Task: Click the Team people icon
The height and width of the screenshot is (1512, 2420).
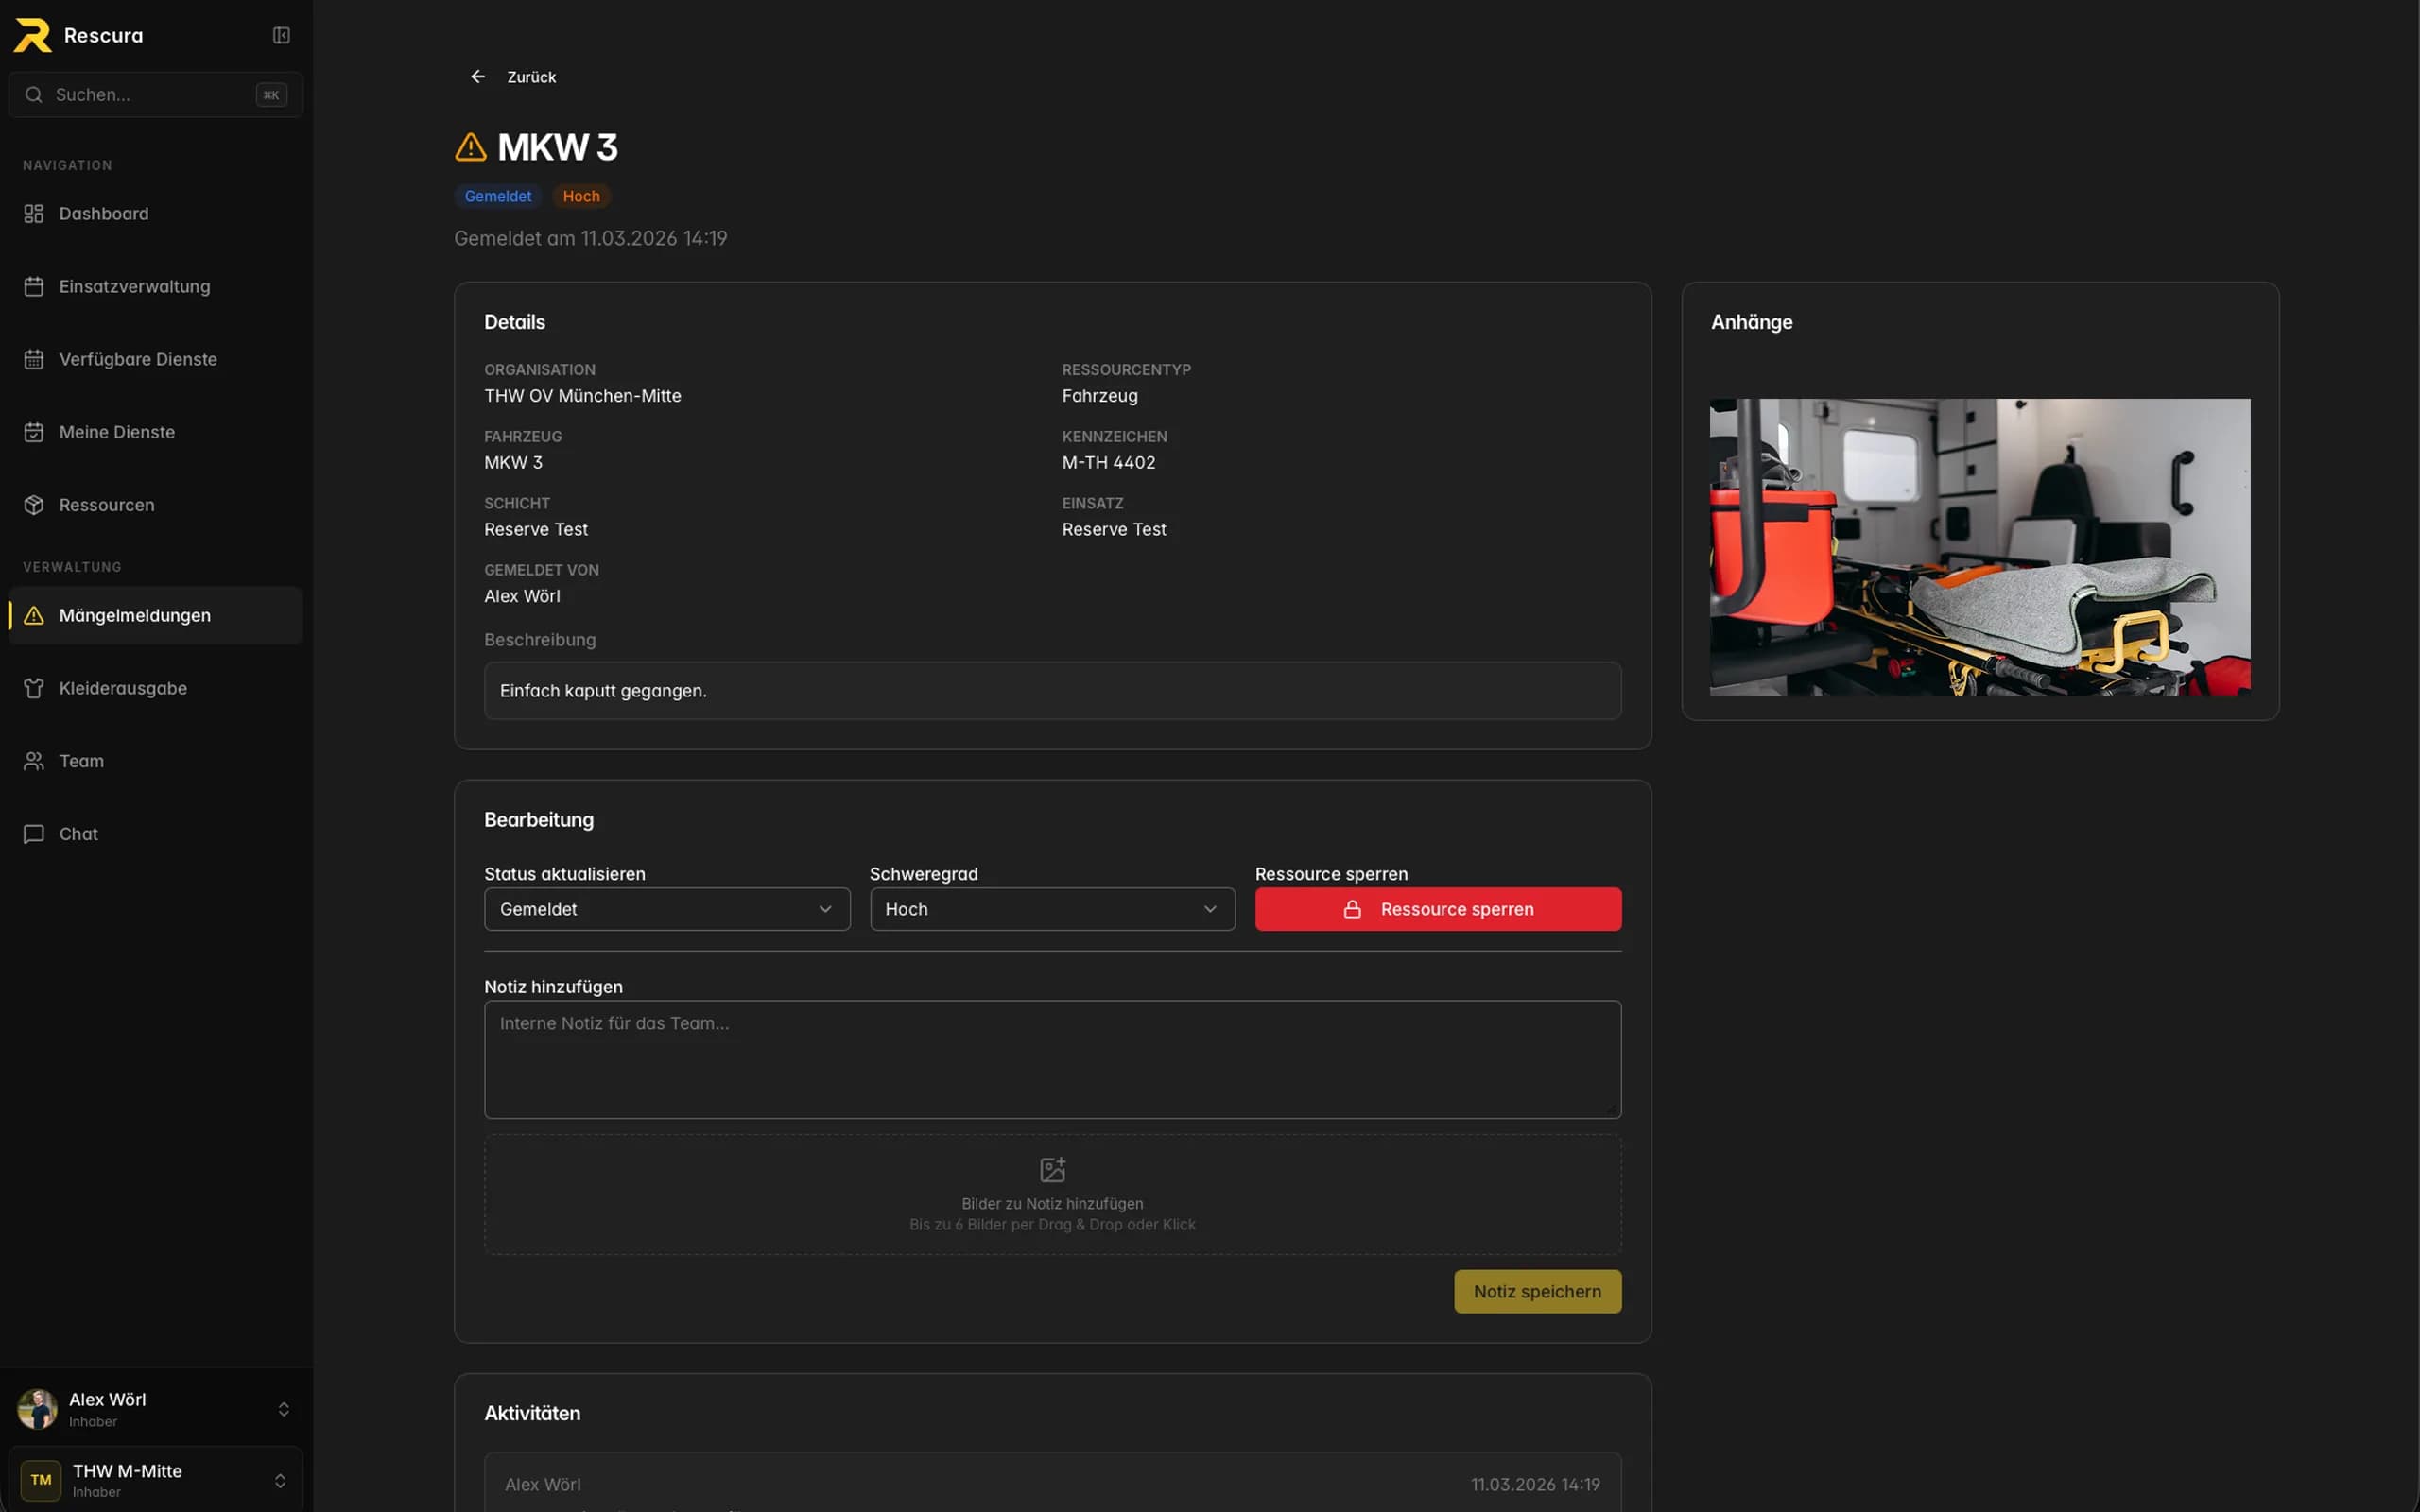Action: pyautogui.click(x=34, y=761)
